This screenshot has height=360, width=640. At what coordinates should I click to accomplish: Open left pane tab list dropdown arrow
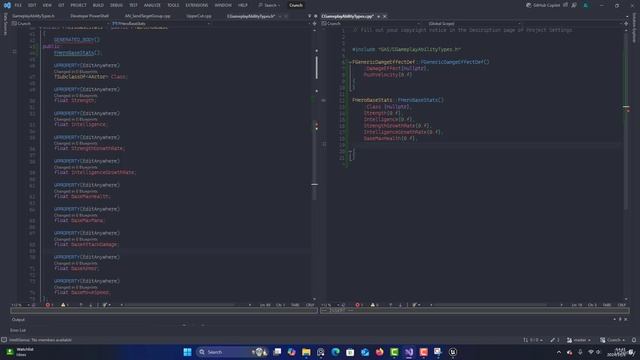click(x=309, y=16)
